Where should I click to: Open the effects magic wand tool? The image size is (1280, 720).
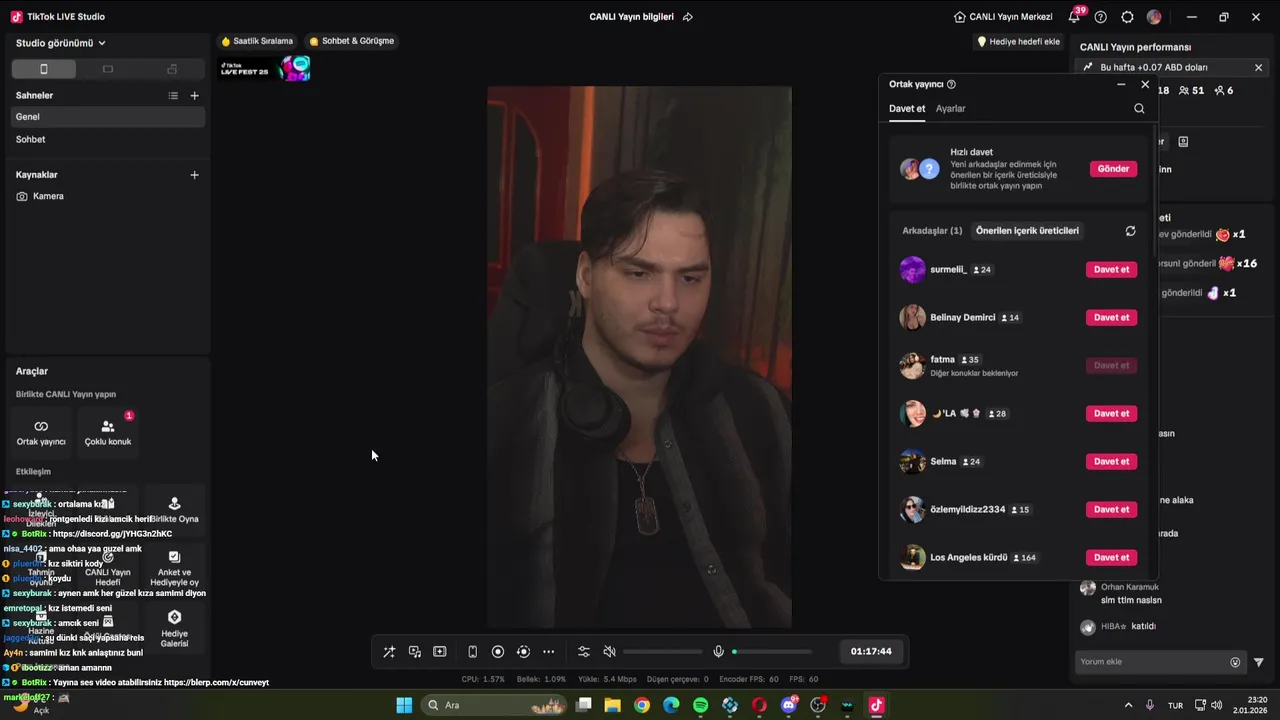point(389,652)
